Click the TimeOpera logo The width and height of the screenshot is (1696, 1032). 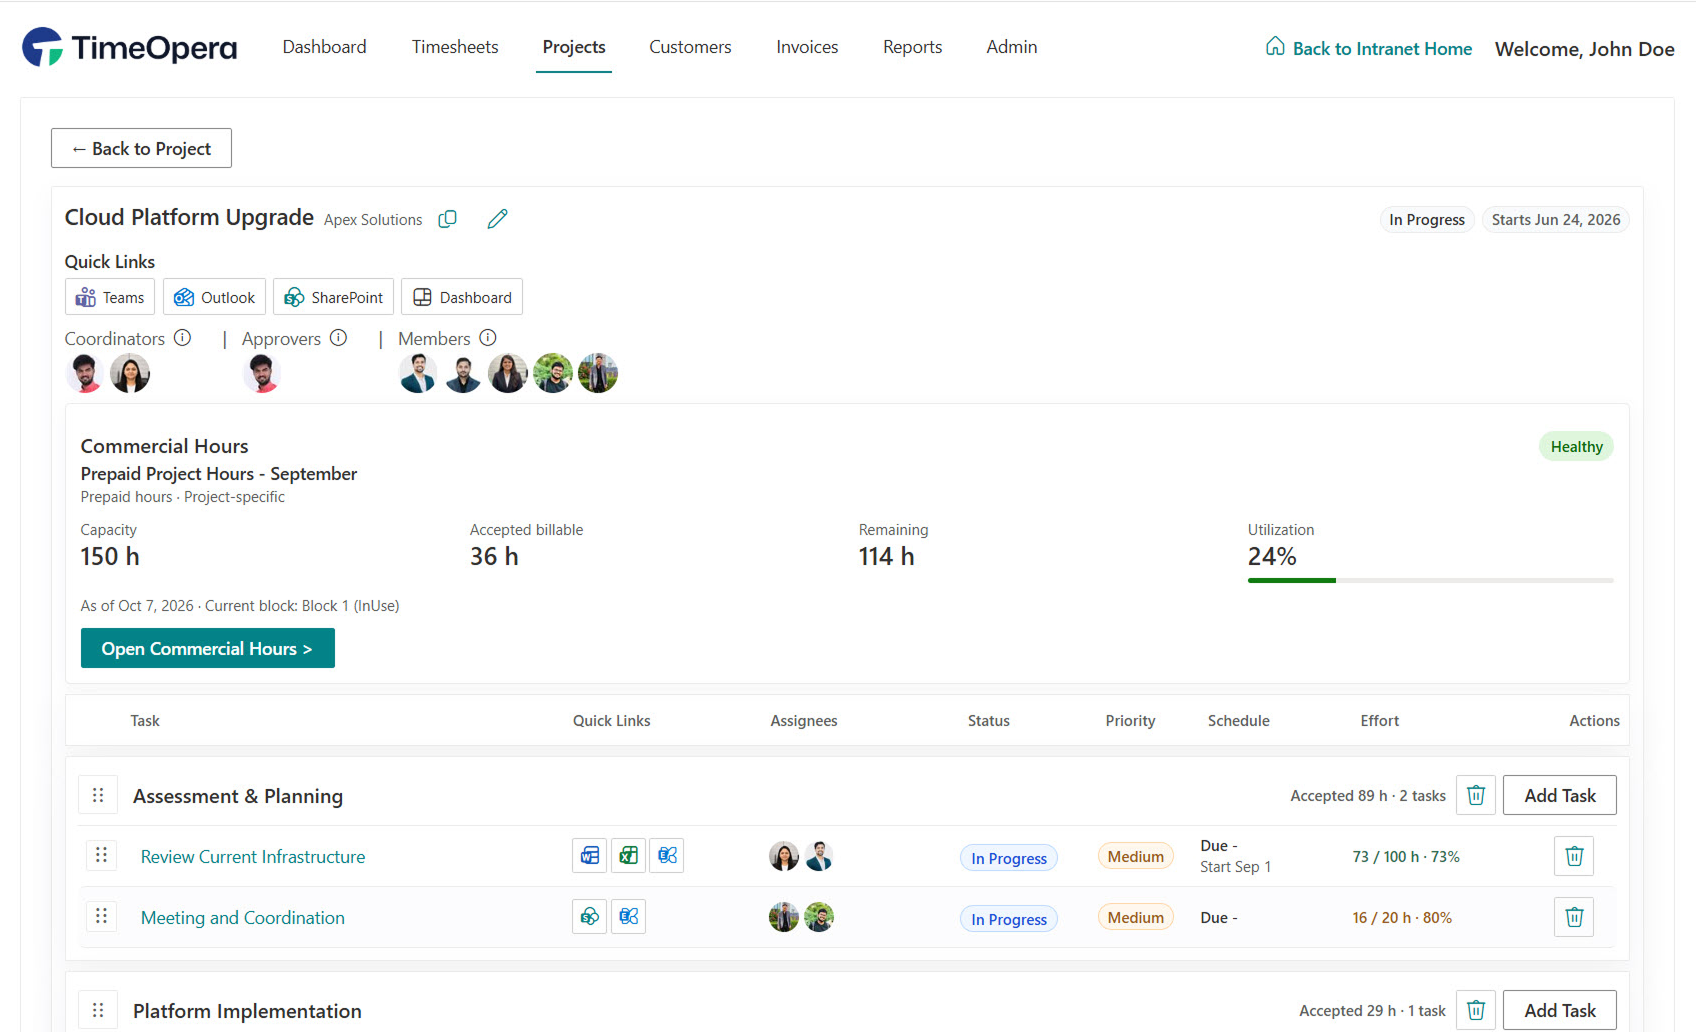(x=130, y=47)
